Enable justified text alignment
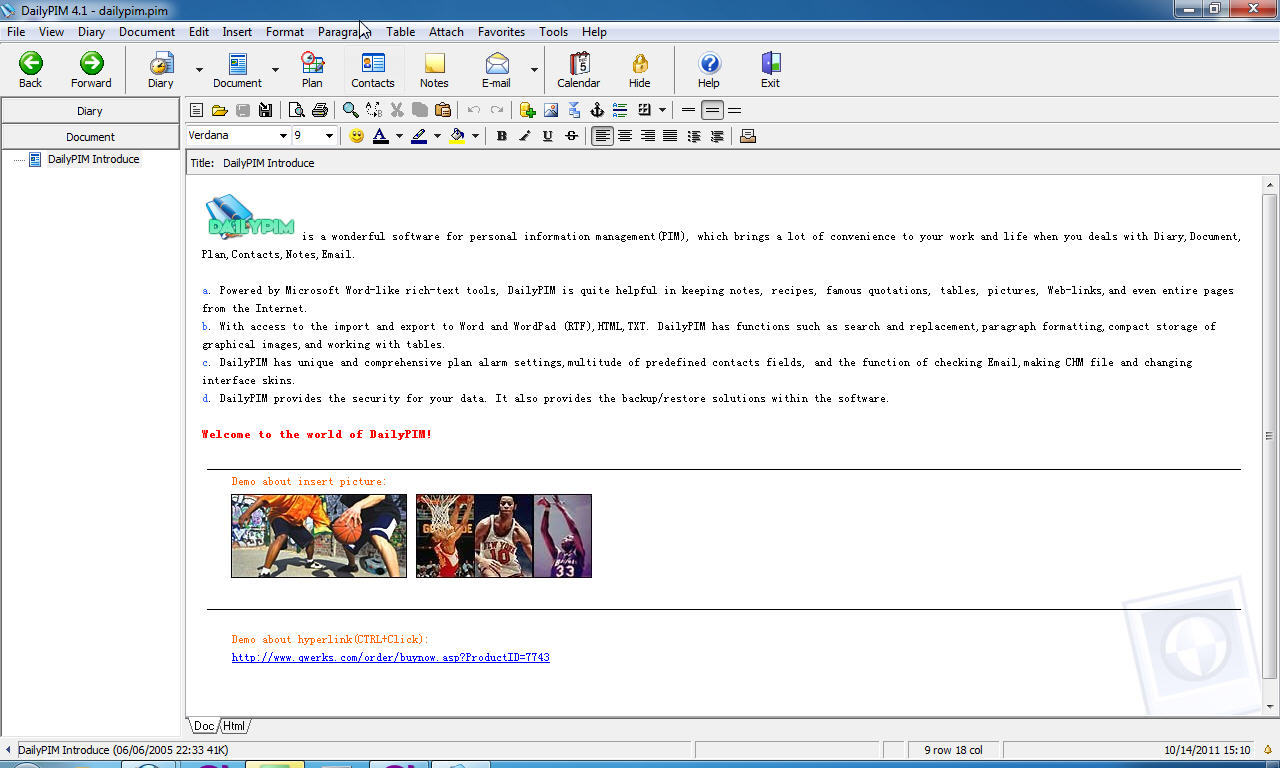 [x=670, y=136]
